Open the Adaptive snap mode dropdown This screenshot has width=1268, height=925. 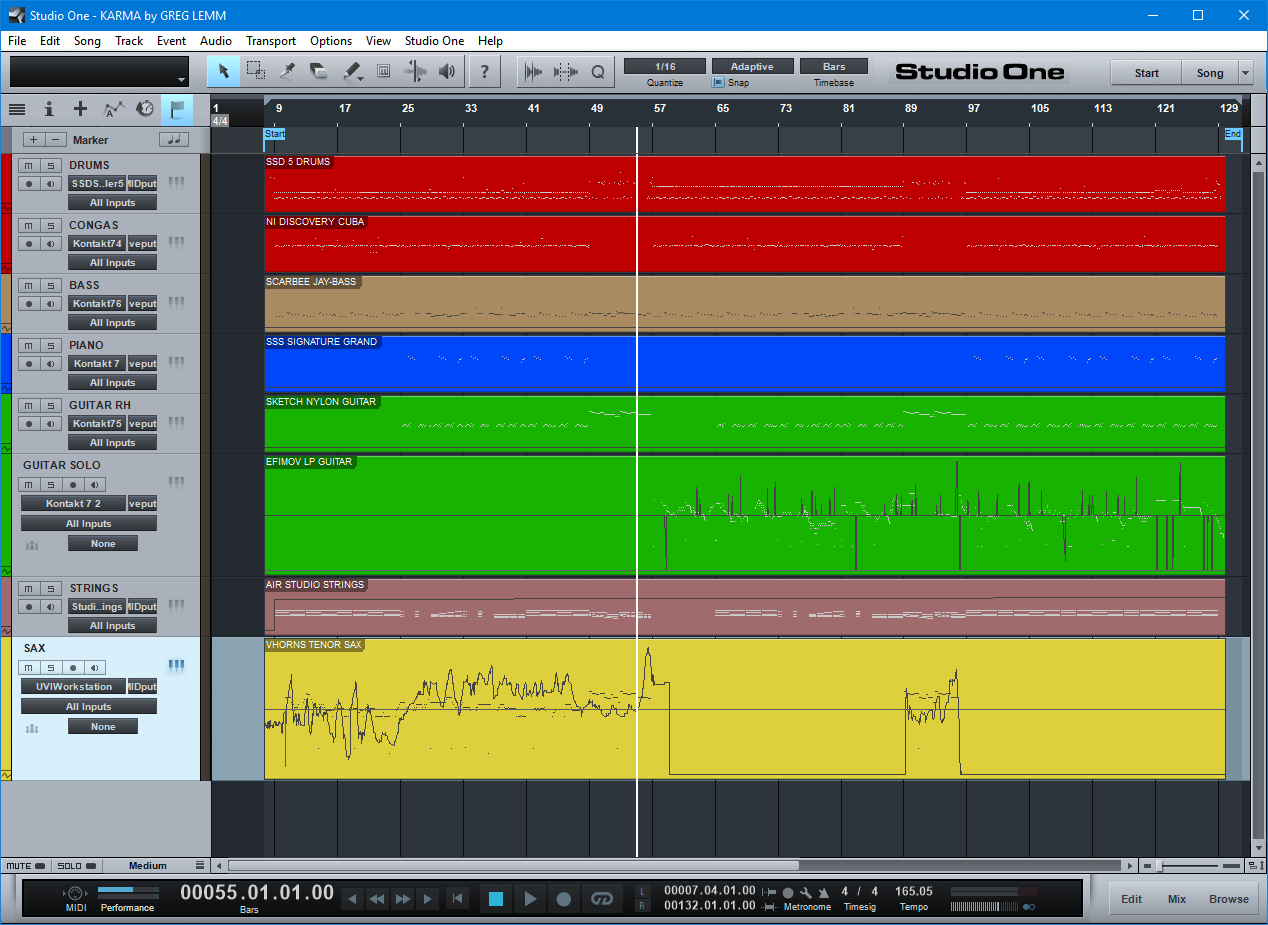[752, 66]
